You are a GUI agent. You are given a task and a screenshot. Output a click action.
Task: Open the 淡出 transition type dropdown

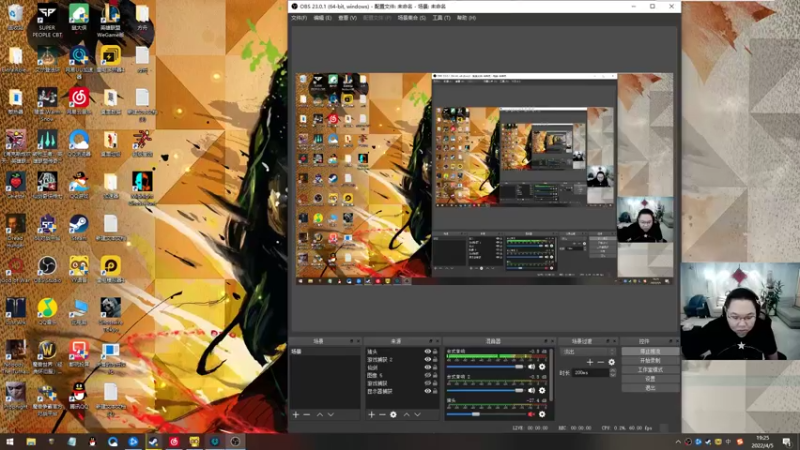(x=587, y=352)
